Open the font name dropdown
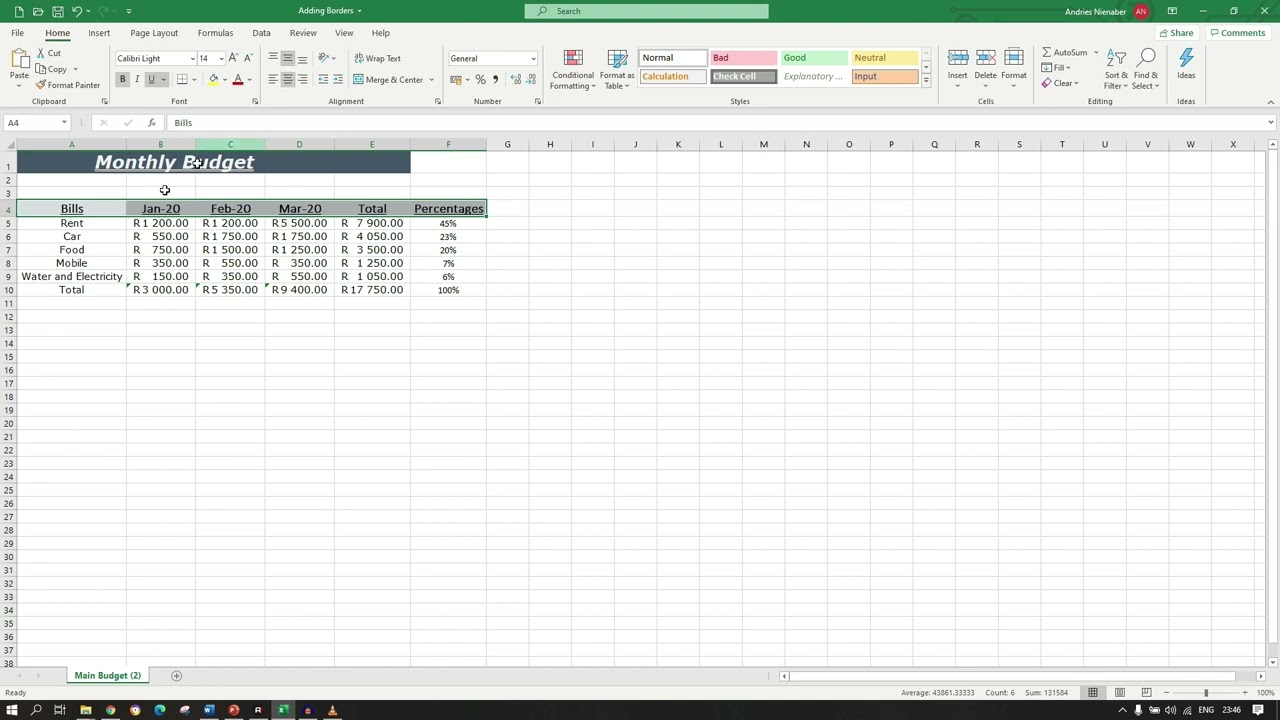The width and height of the screenshot is (1280, 720). coord(192,59)
